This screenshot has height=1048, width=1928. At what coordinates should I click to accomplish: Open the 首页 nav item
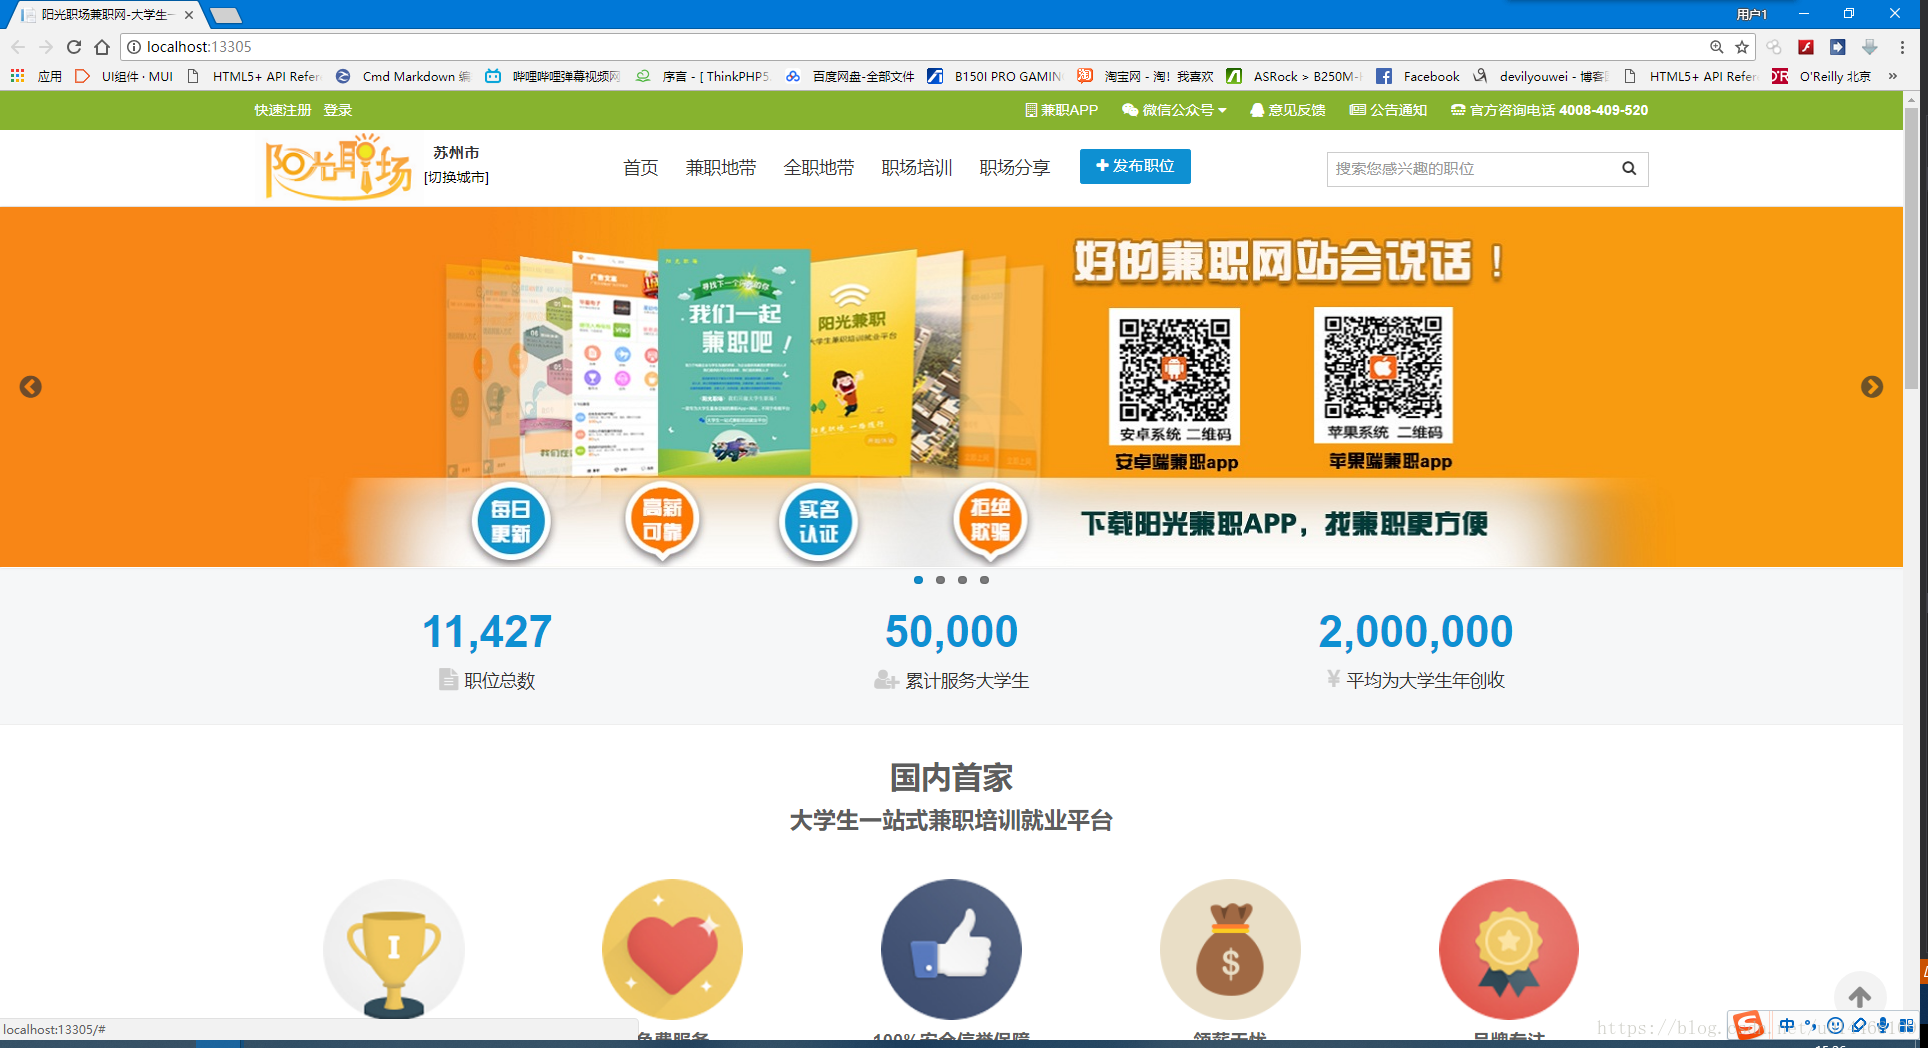tap(640, 168)
